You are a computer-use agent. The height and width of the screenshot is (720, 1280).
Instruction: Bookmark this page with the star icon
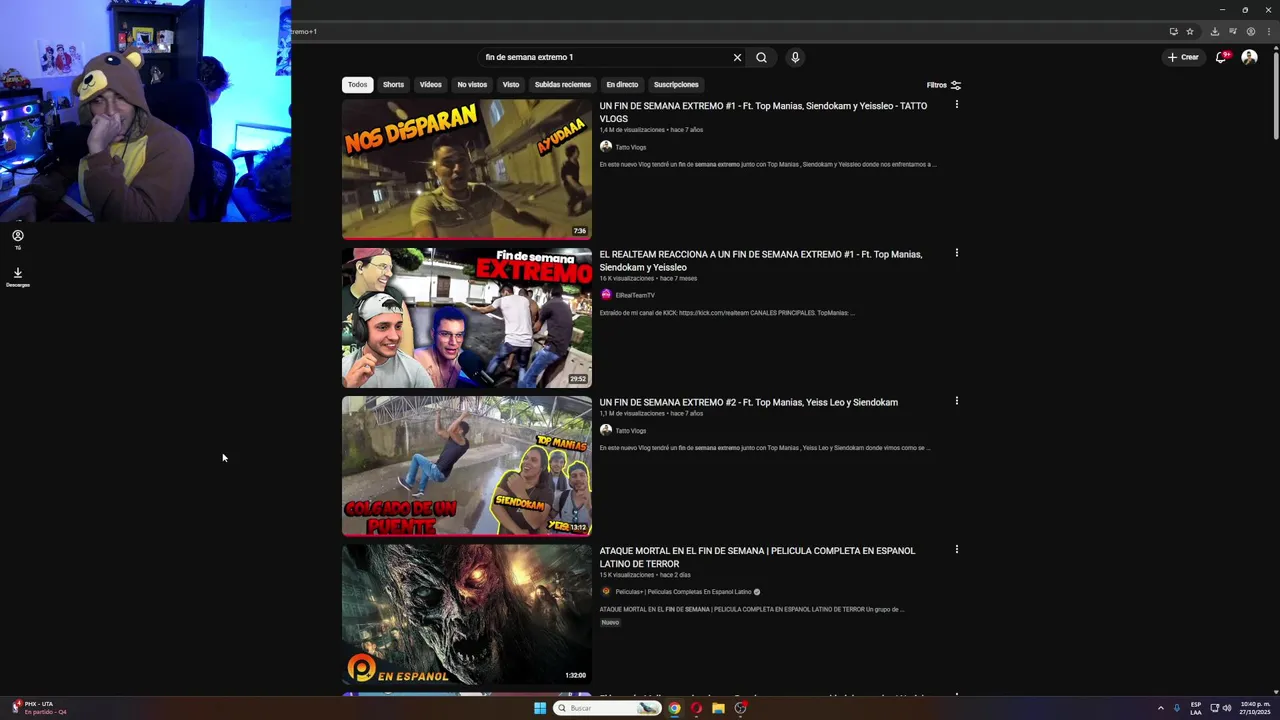[x=1190, y=31]
